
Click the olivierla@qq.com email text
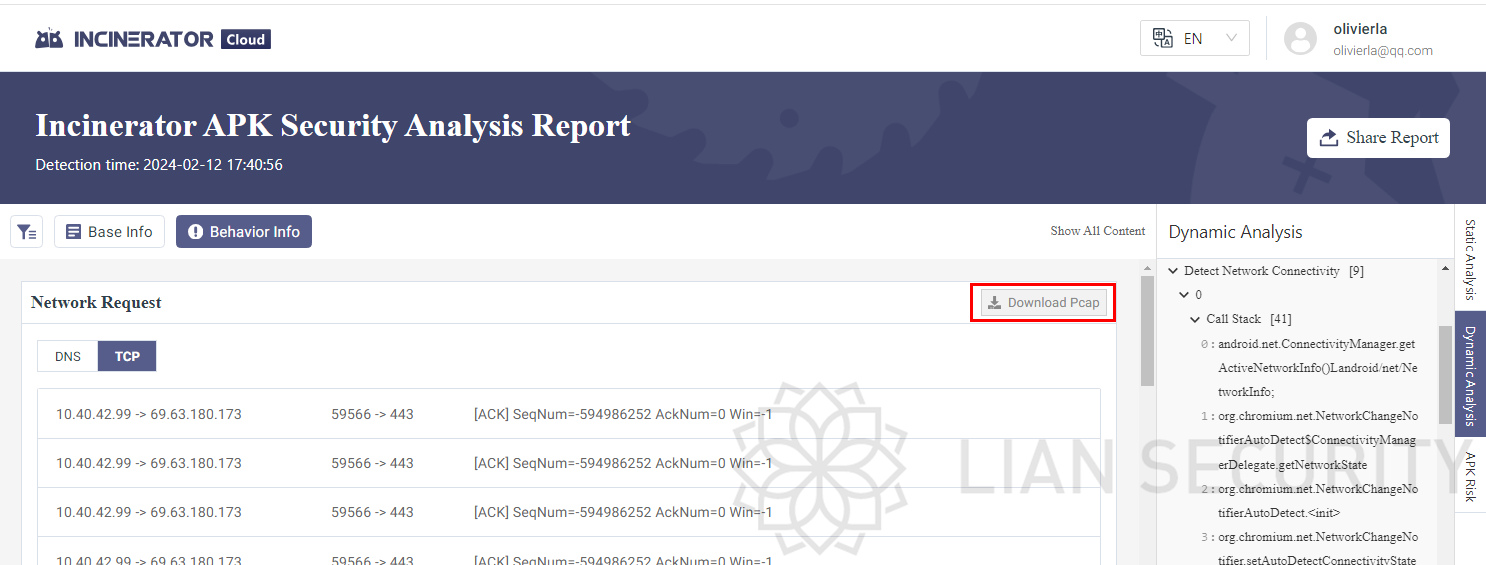coord(1383,50)
